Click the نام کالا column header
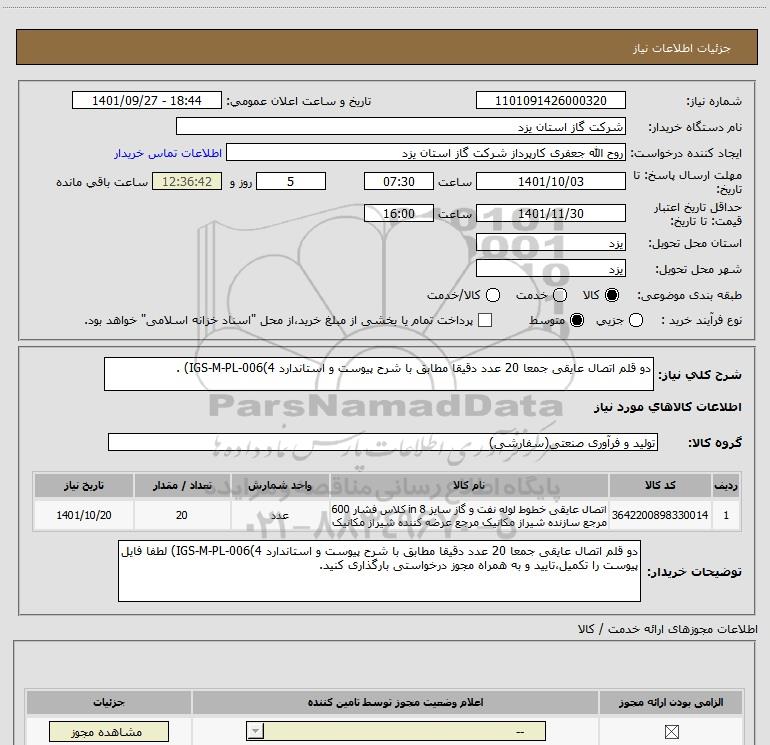 click(x=469, y=485)
